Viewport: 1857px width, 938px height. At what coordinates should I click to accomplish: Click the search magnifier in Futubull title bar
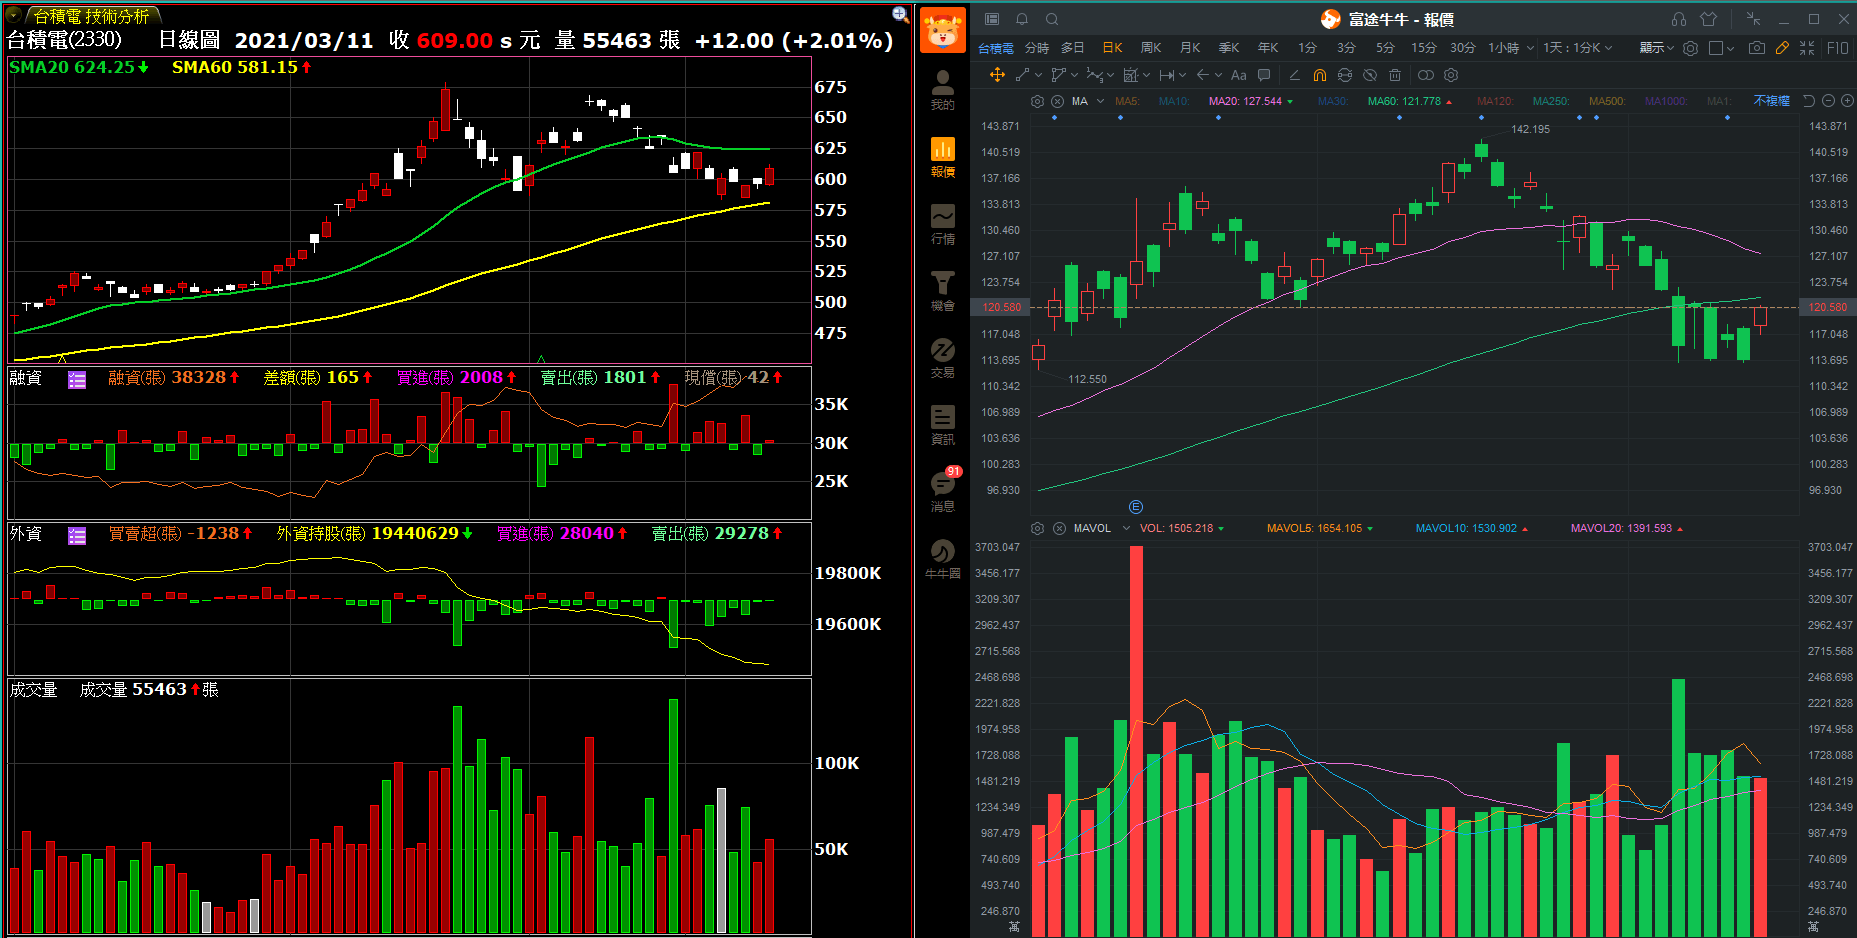[1052, 19]
